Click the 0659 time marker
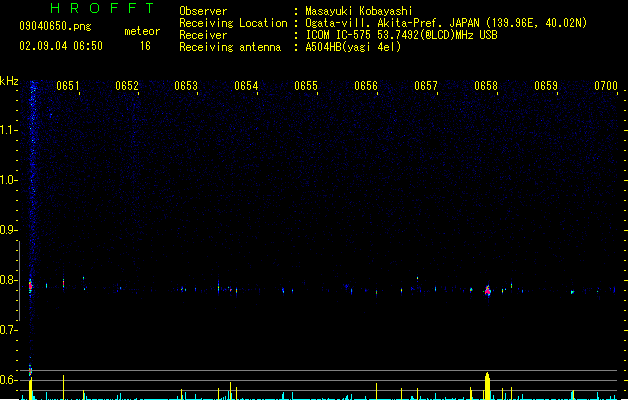 546,86
